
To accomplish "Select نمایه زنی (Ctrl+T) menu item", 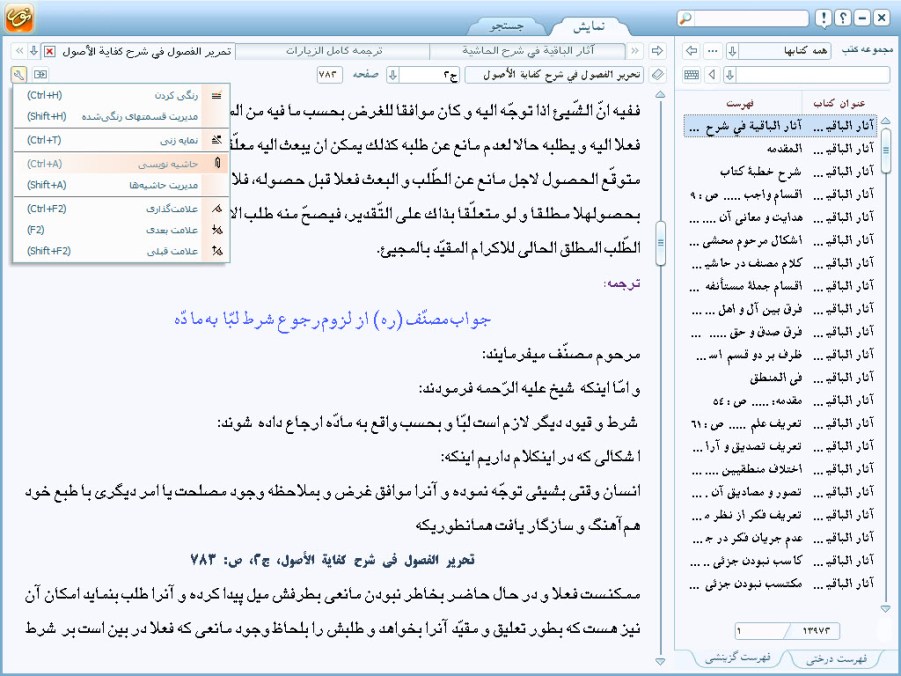I will point(121,140).
